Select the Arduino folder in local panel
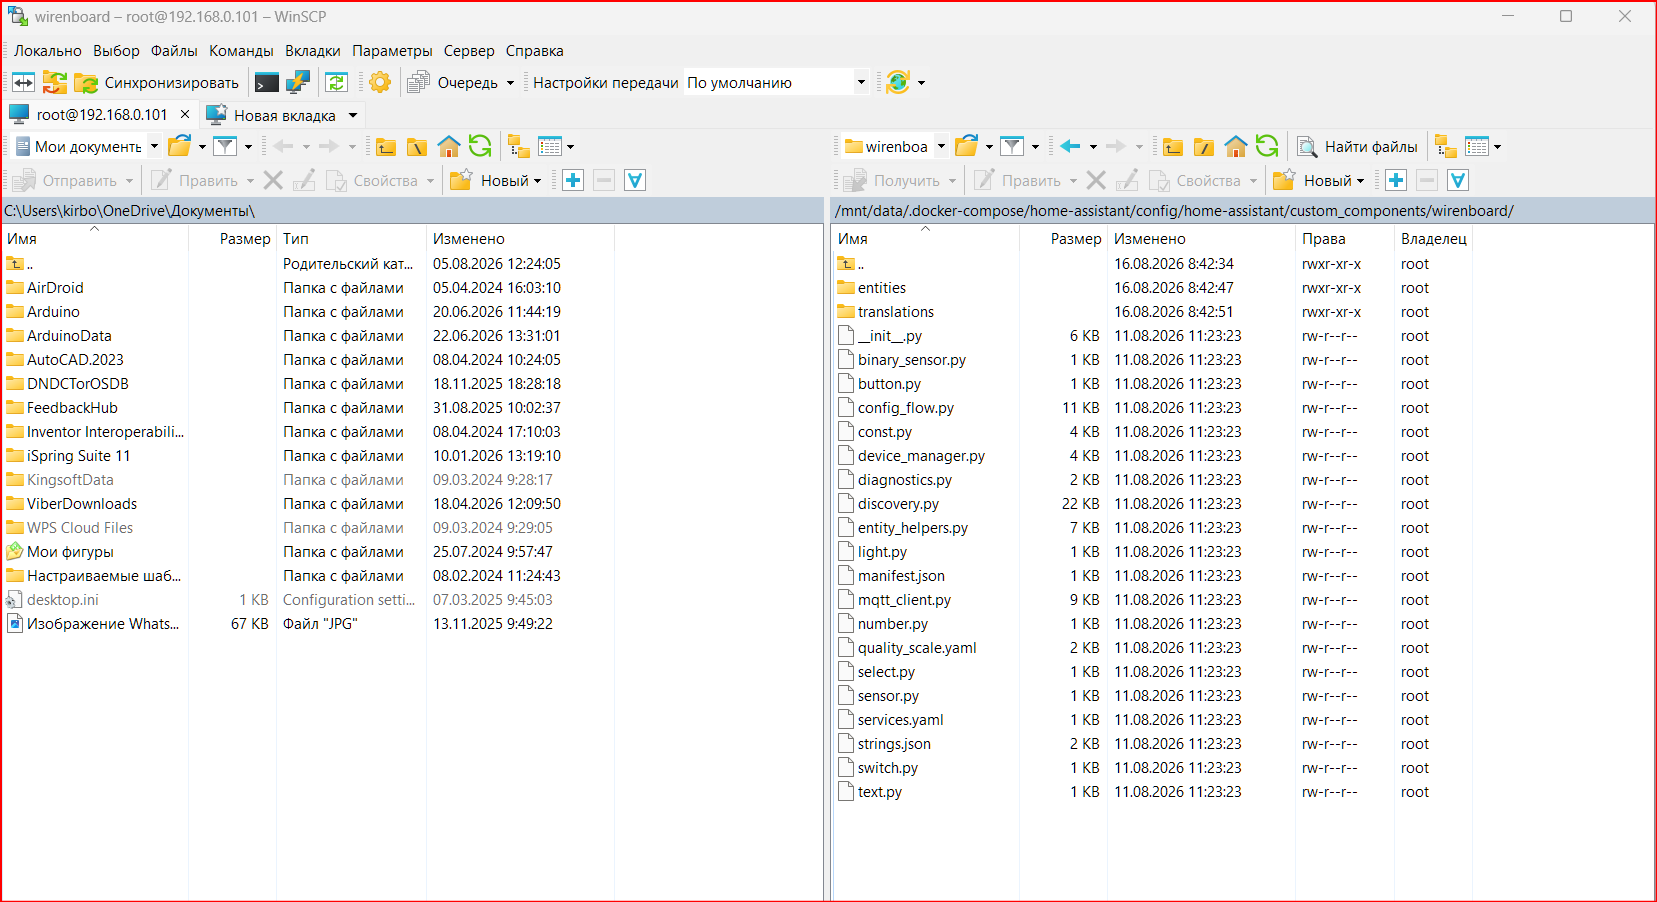The height and width of the screenshot is (902, 1657). [53, 312]
